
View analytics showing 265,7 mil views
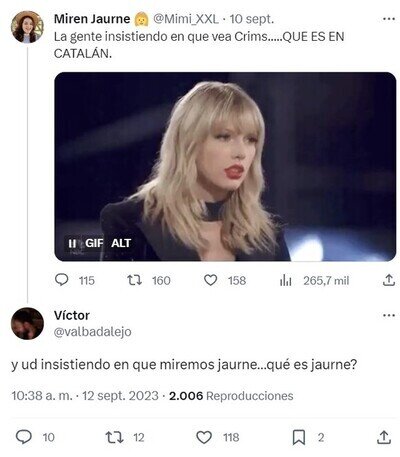pos(286,280)
